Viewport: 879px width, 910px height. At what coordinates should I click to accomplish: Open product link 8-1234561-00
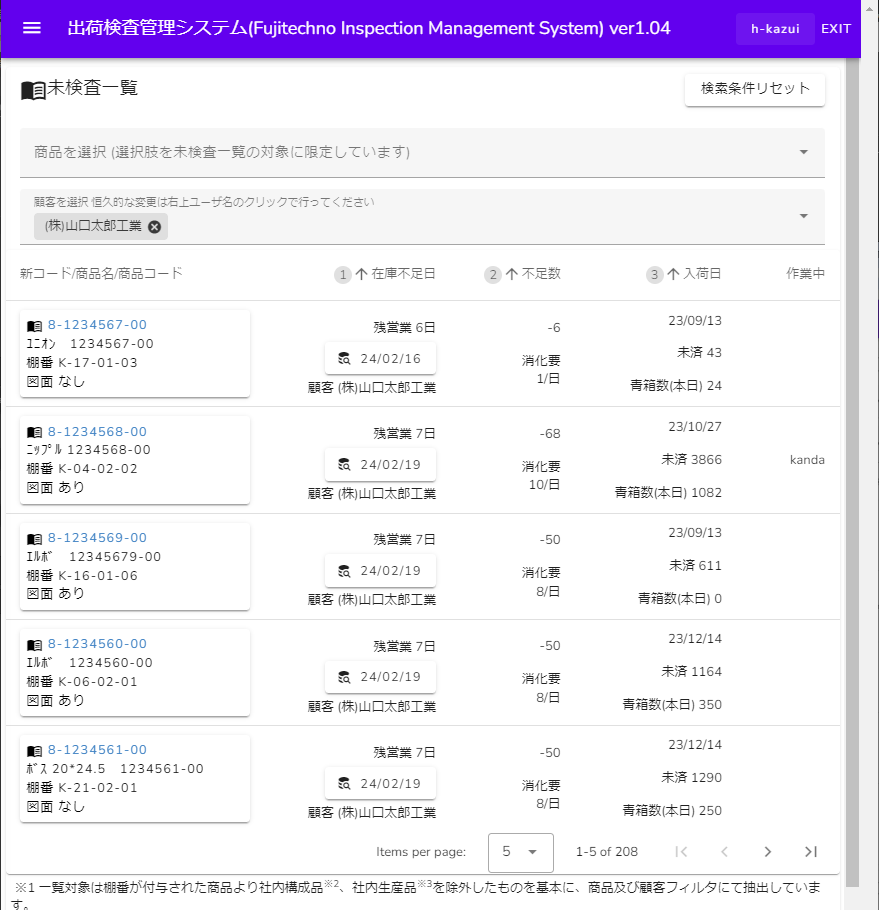pyautogui.click(x=97, y=750)
